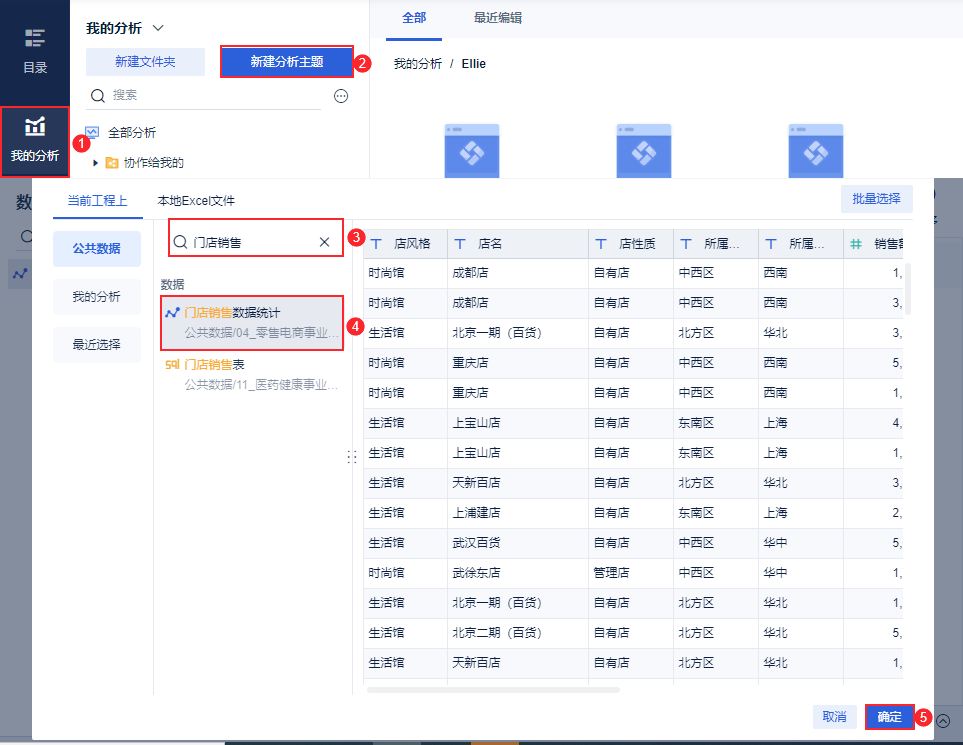Click the SQL icon of 门店销售表
This screenshot has width=963, height=745.
pyautogui.click(x=172, y=365)
